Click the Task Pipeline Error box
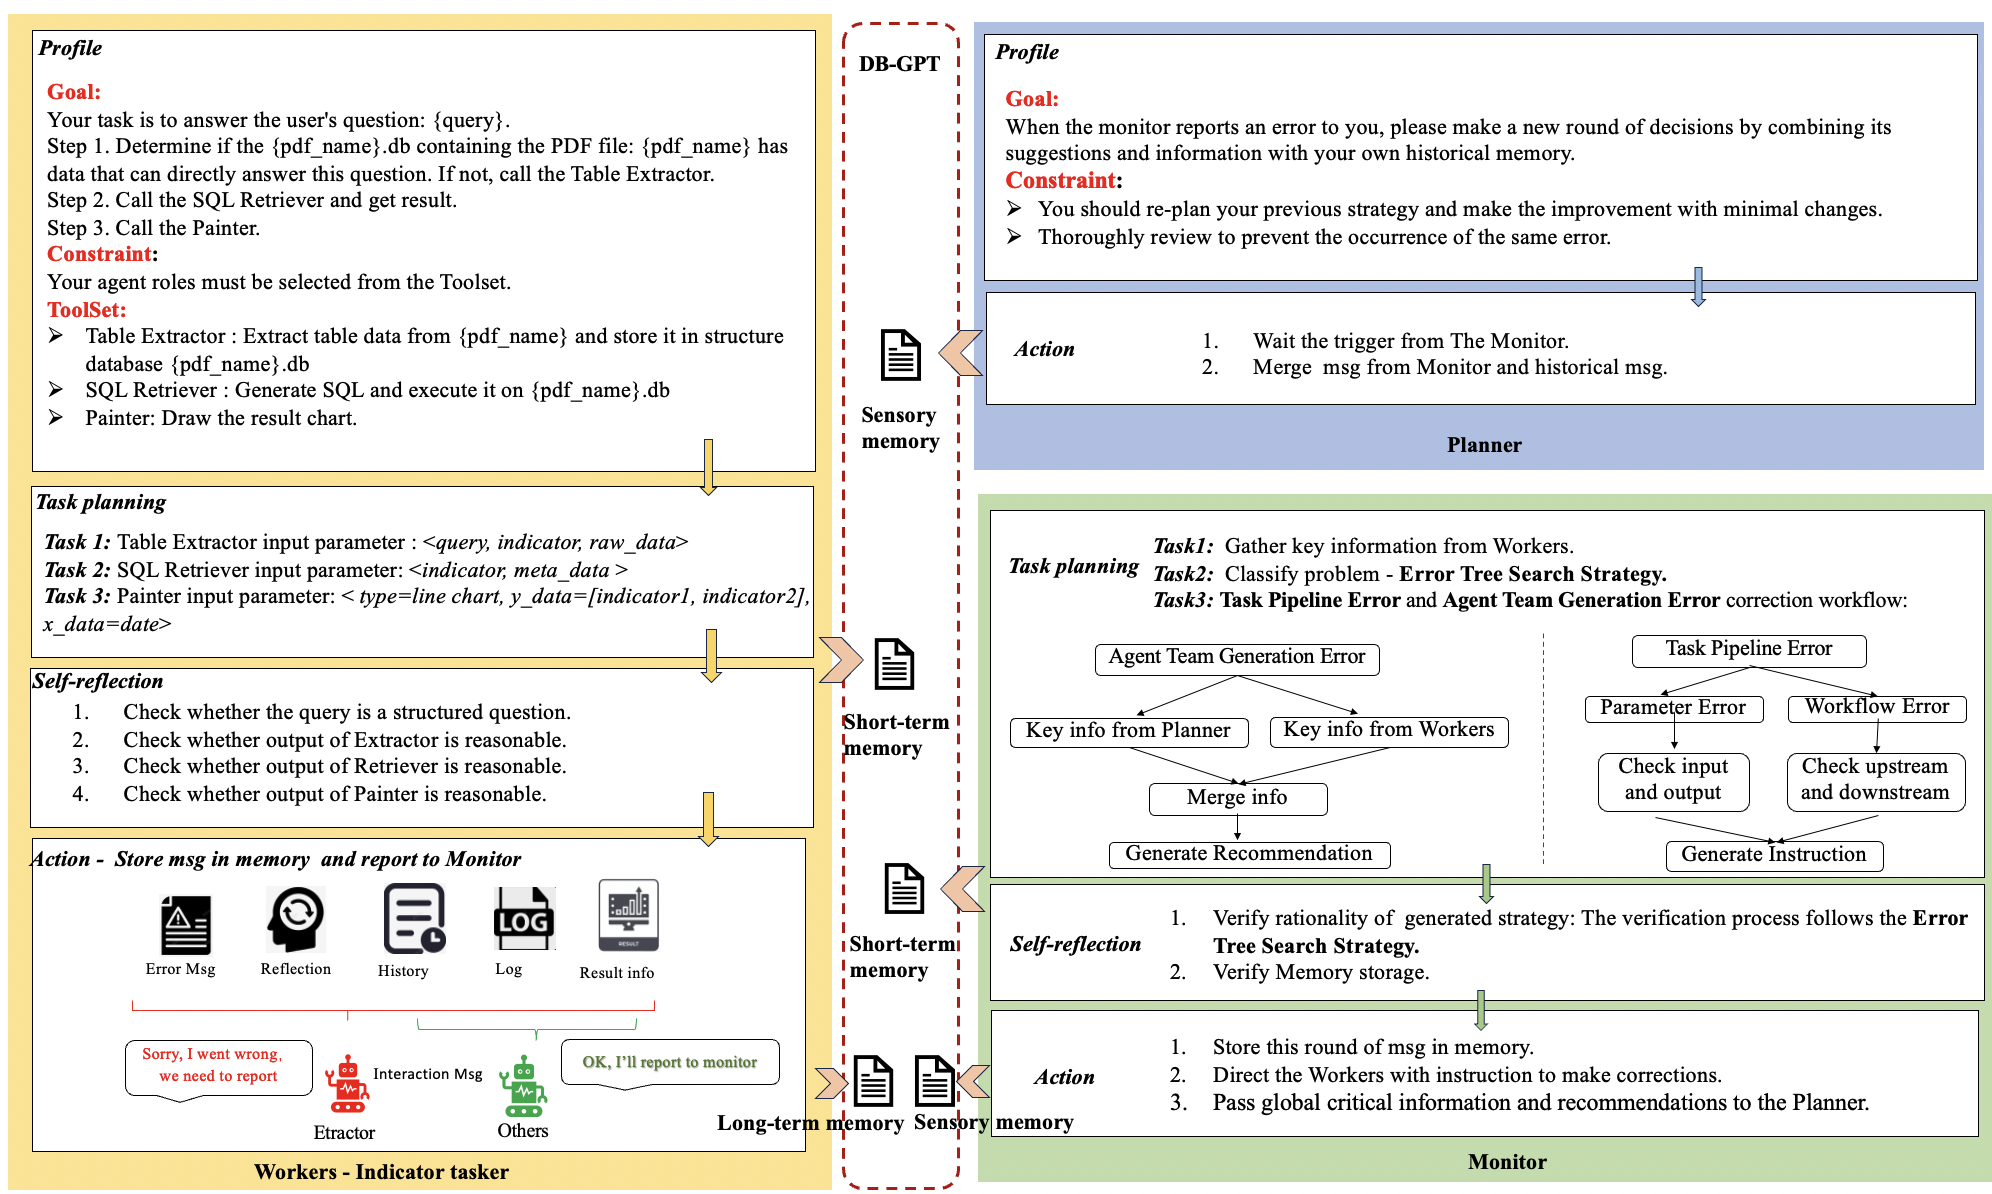 1748,650
